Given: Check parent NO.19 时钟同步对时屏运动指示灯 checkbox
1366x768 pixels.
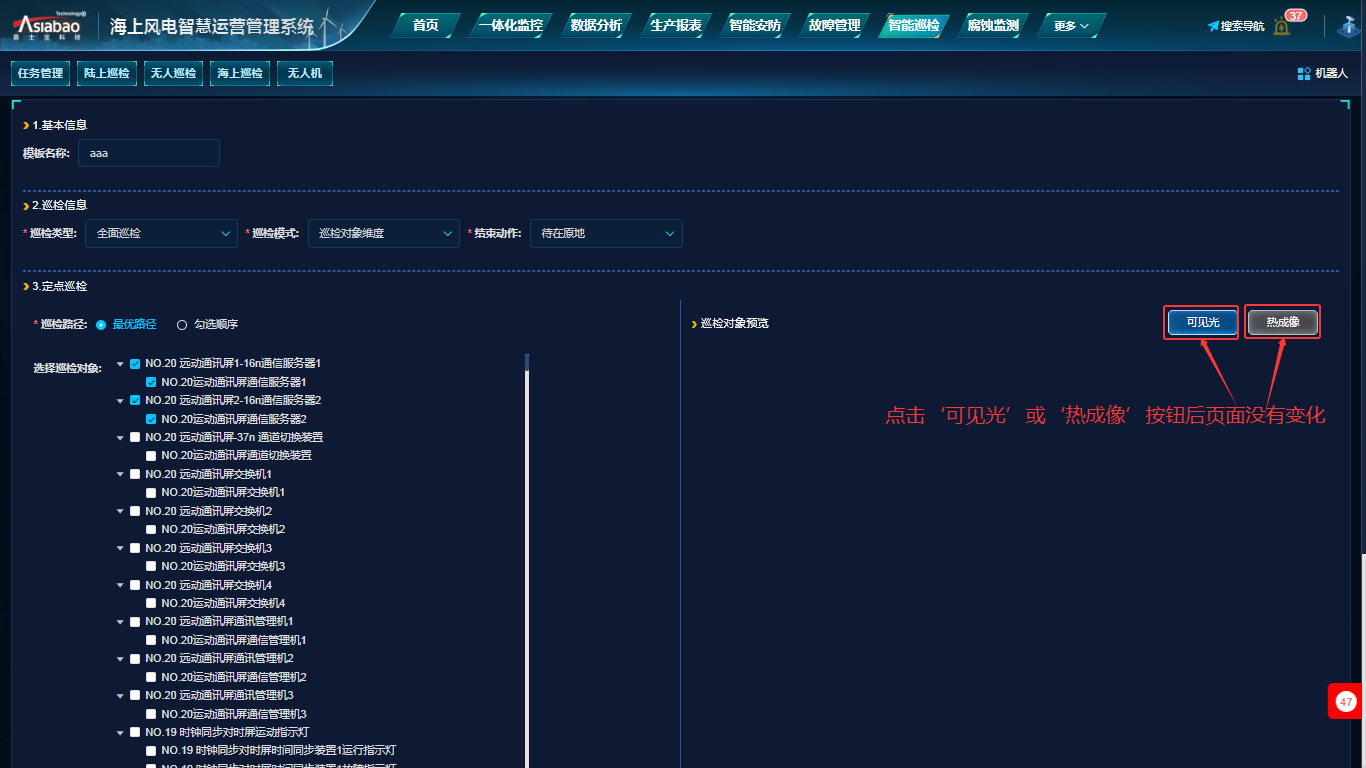Looking at the screenshot, I should [135, 732].
